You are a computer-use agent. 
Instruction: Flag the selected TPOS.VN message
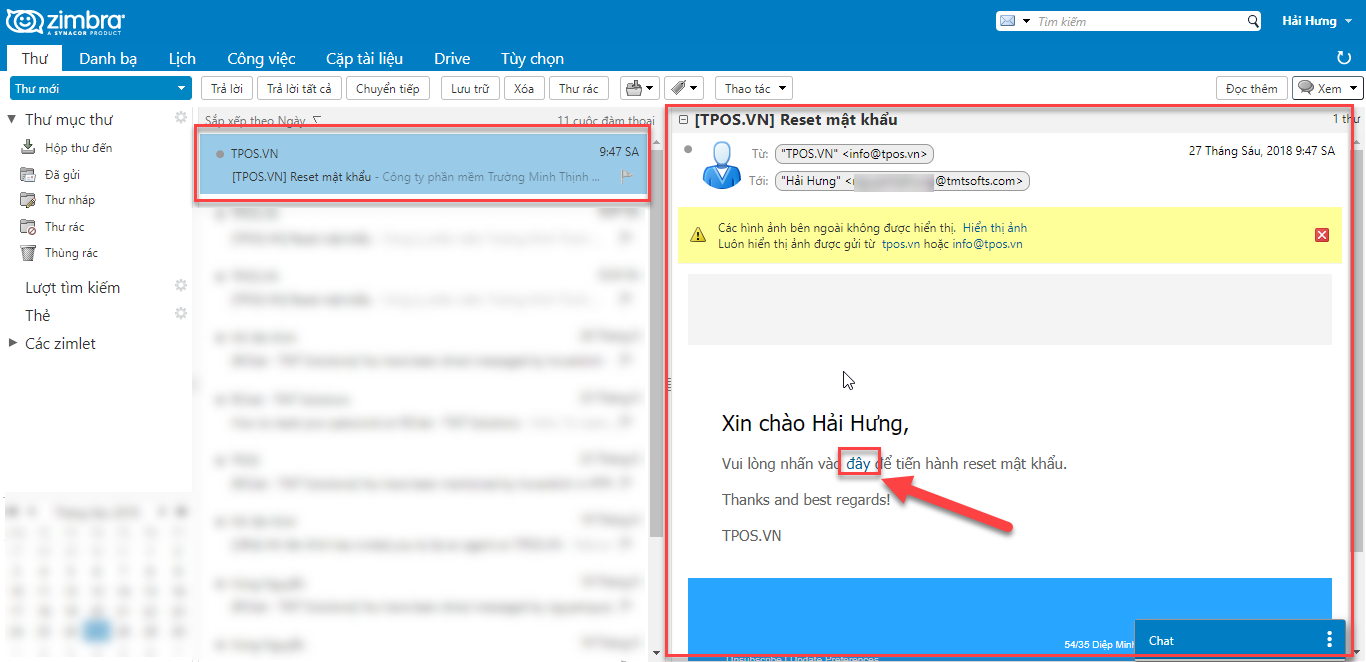coord(627,177)
